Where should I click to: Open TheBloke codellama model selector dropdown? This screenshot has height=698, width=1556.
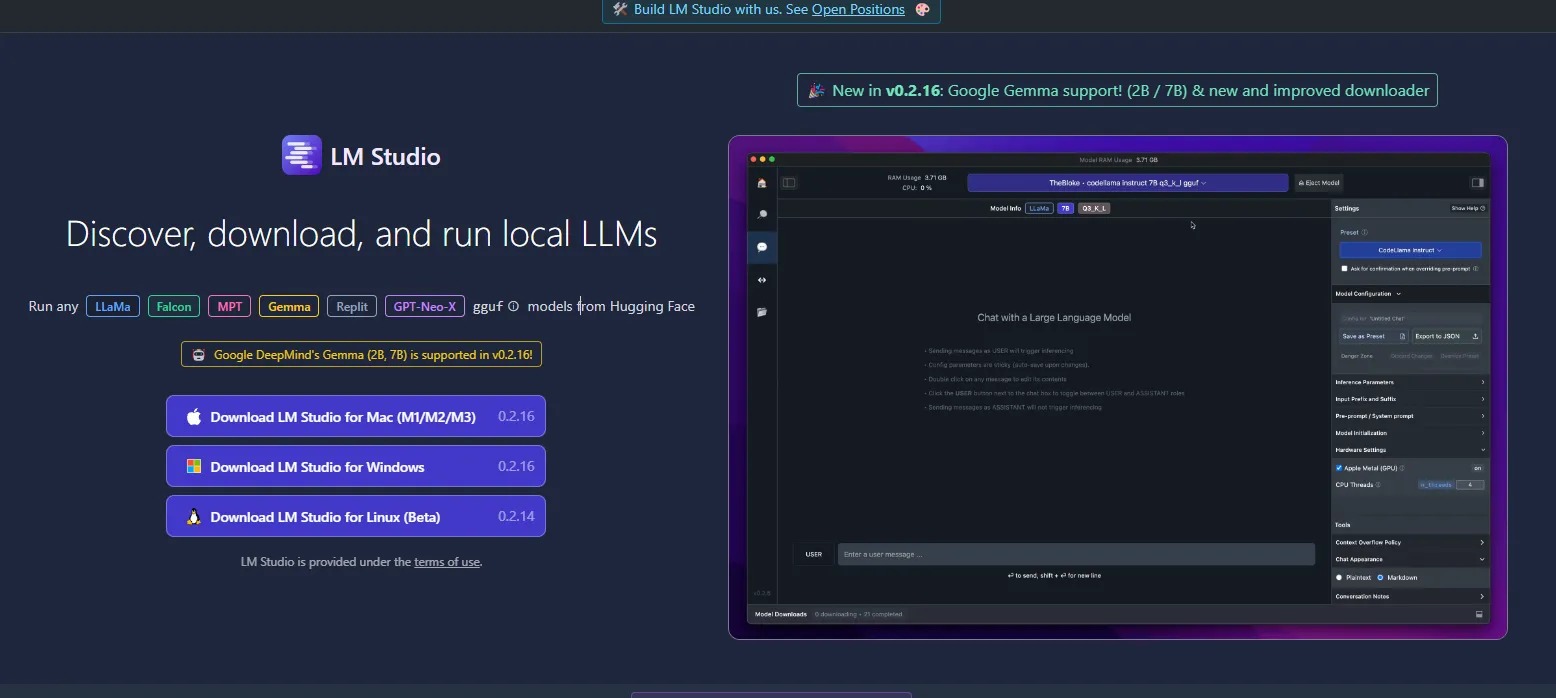[x=1127, y=183]
